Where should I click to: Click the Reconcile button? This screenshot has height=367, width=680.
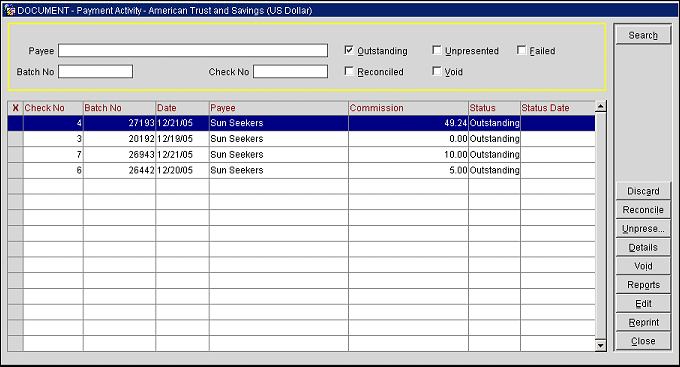(x=643, y=210)
